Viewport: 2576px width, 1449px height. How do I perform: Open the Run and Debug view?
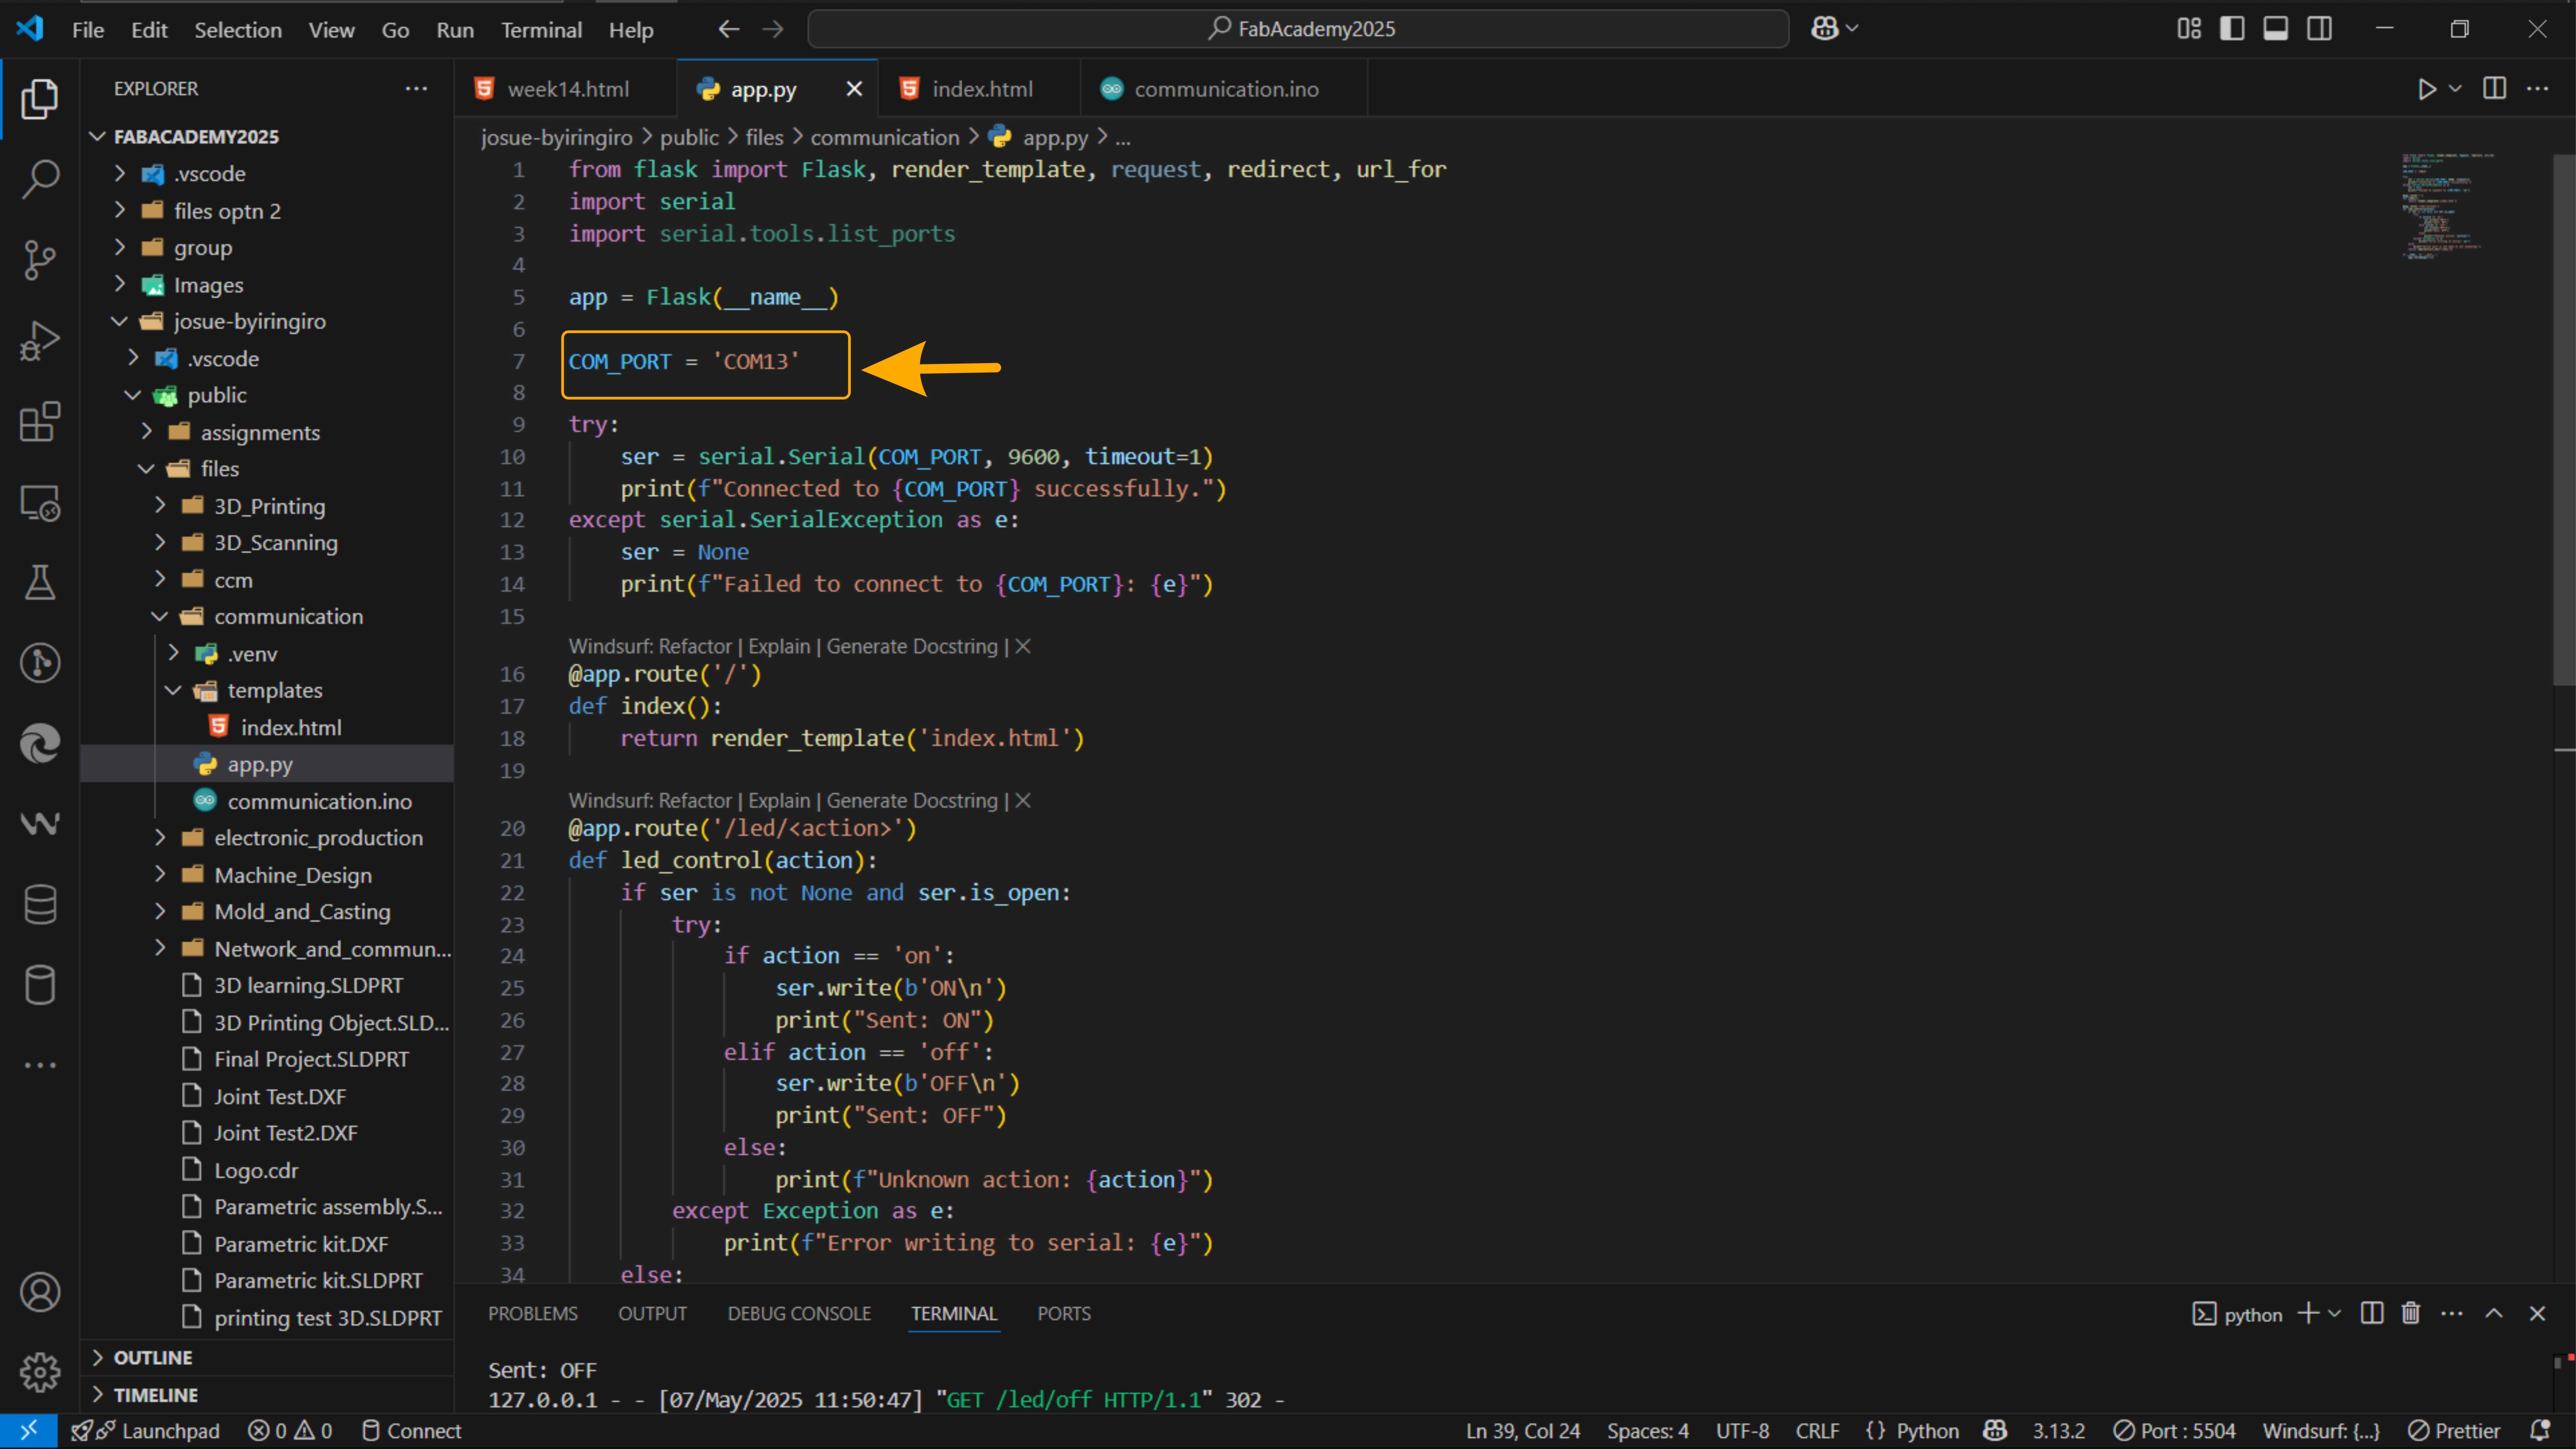tap(40, 341)
